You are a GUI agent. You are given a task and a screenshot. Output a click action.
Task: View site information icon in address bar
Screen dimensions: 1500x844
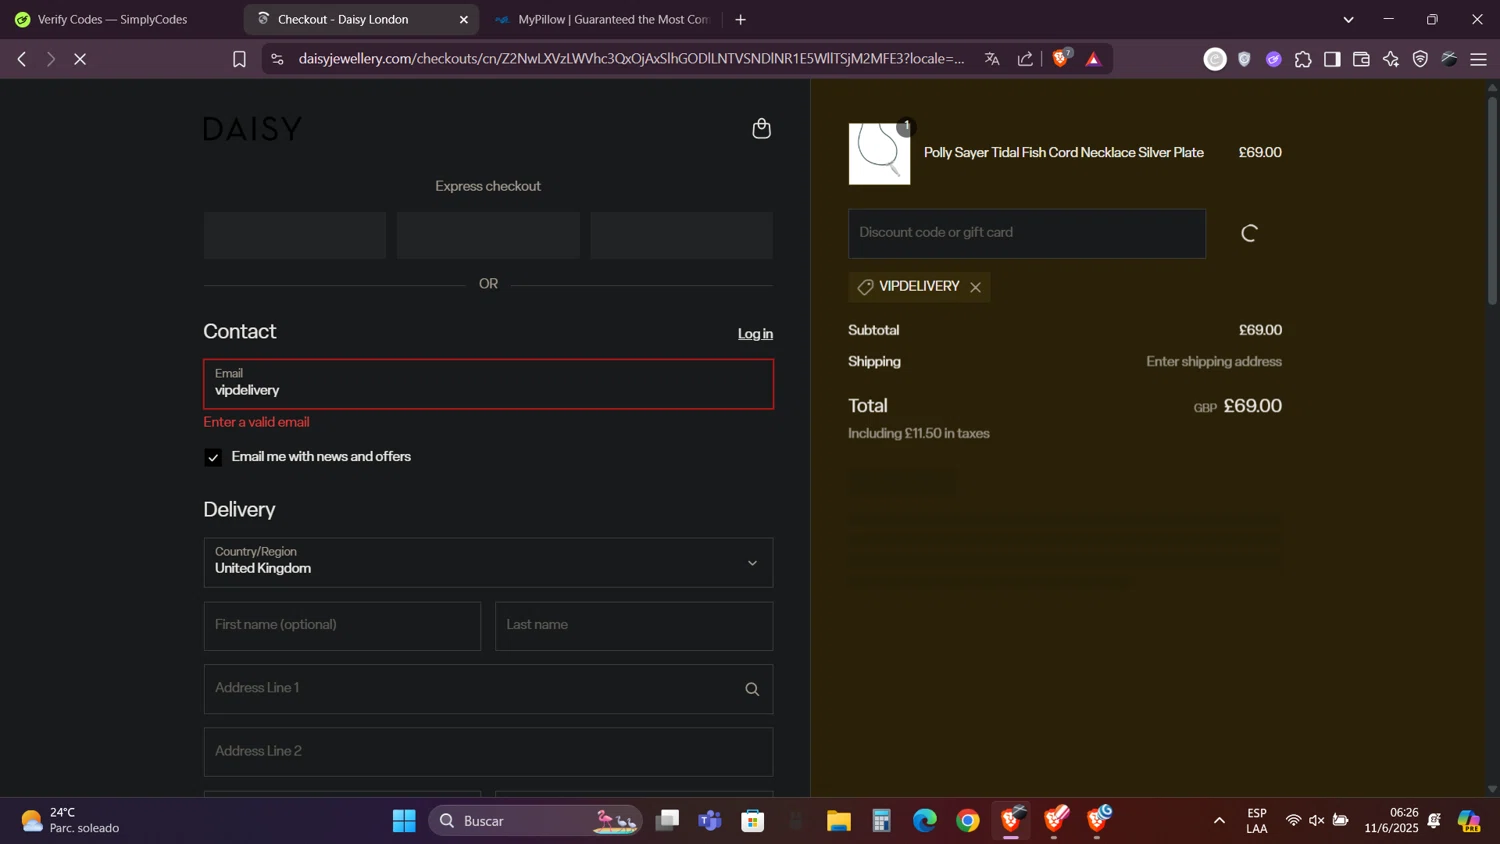[277, 59]
